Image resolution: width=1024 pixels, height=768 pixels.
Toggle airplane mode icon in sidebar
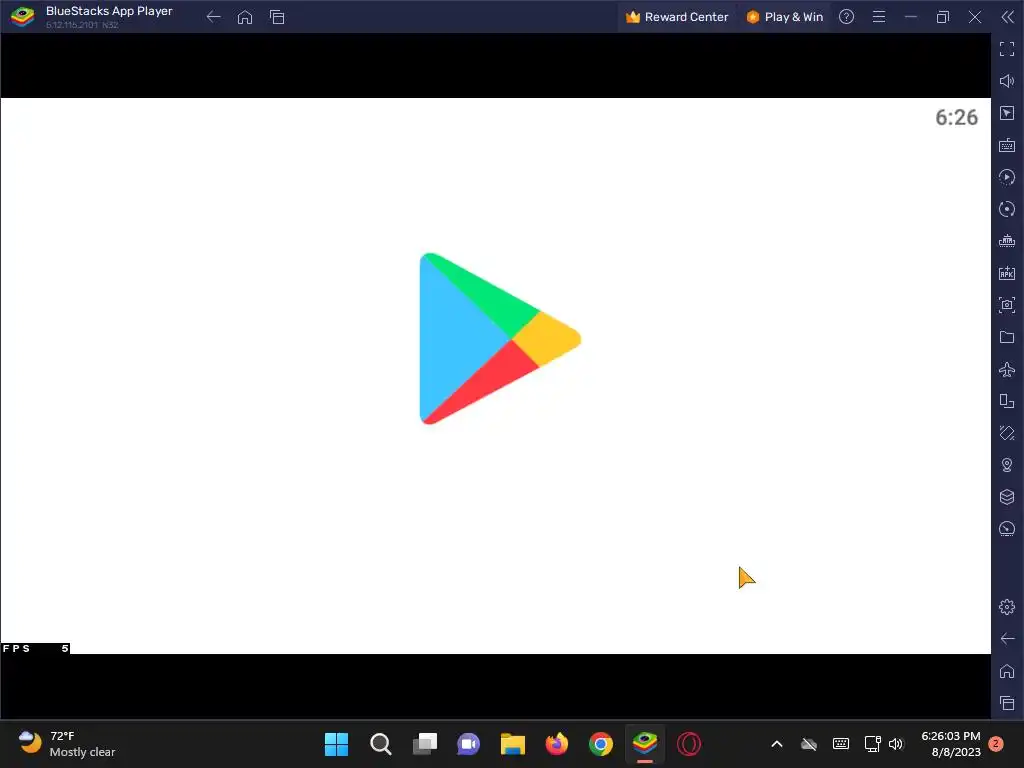pos(1007,369)
